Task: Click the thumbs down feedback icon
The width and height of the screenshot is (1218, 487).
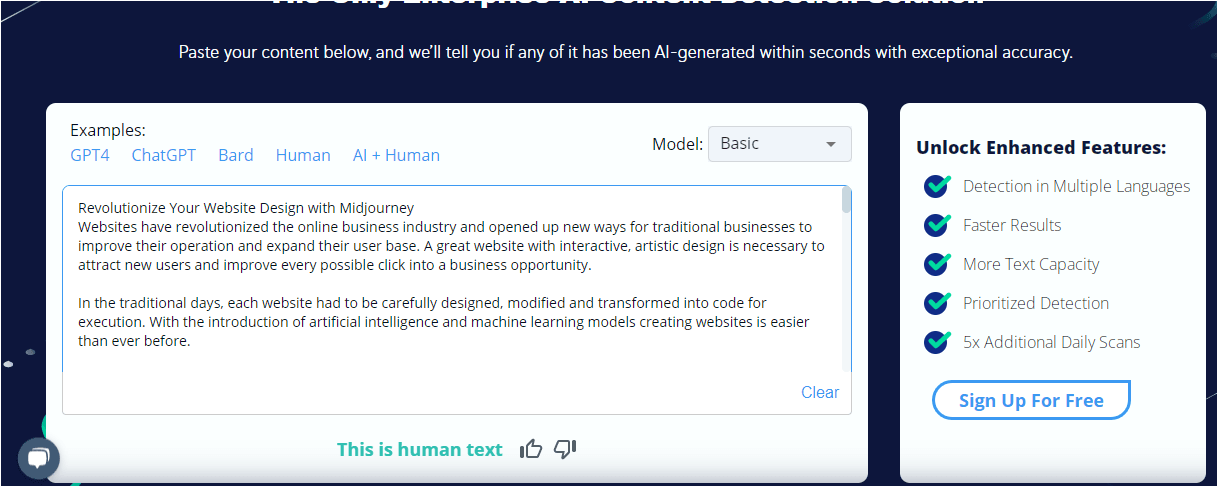Action: [565, 449]
